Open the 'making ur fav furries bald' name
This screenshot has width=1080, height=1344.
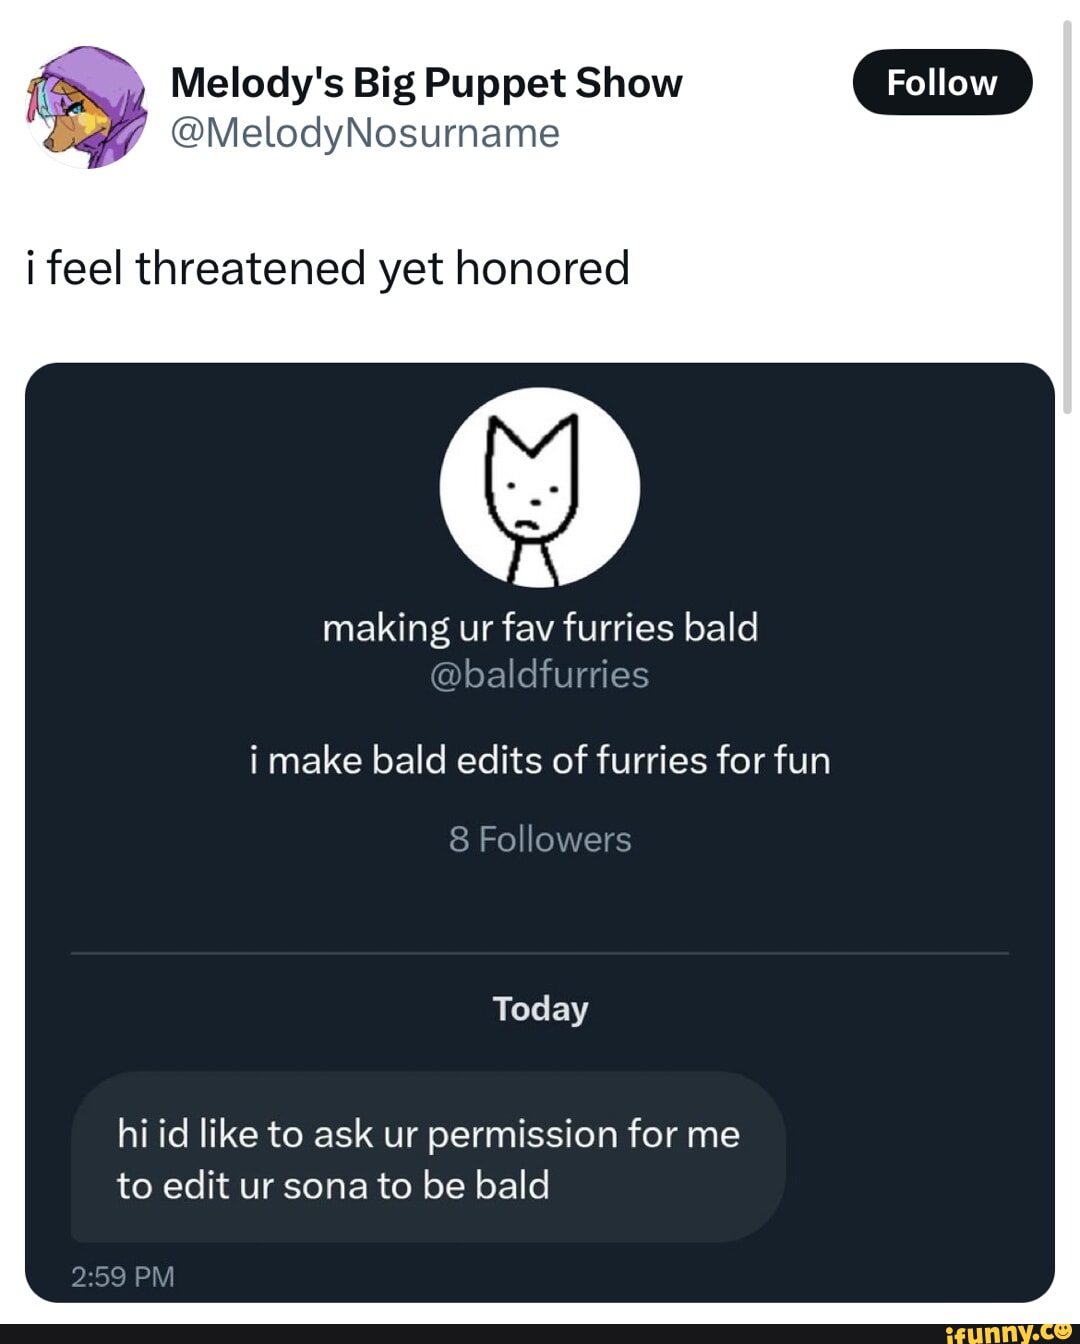(540, 628)
